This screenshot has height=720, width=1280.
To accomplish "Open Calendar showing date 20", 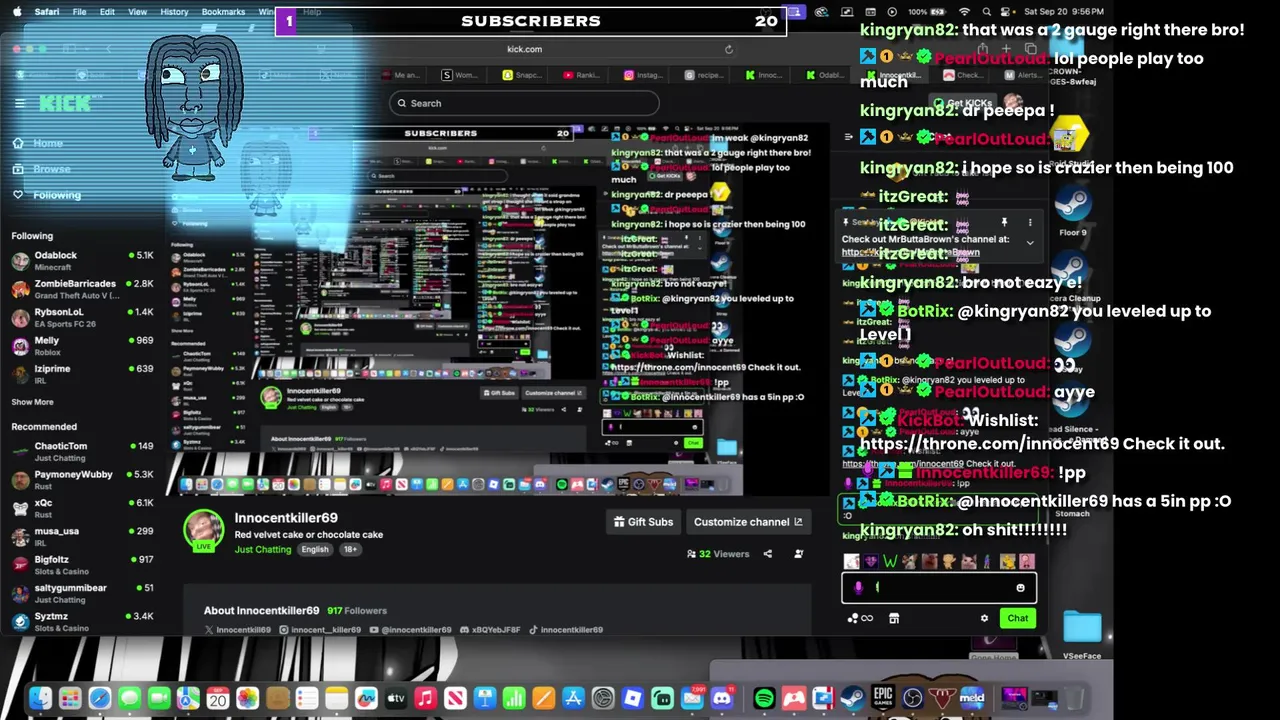I will coord(218,698).
